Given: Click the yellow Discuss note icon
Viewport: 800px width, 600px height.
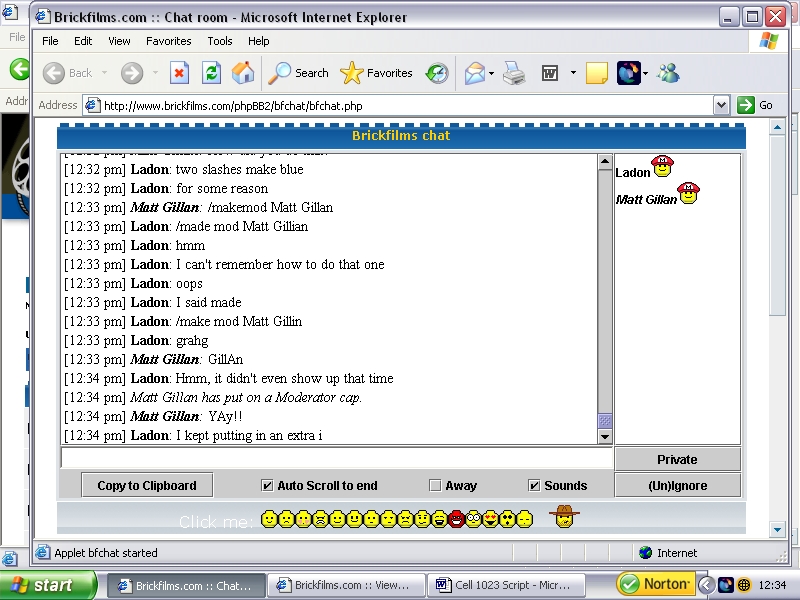Looking at the screenshot, I should click(x=596, y=73).
